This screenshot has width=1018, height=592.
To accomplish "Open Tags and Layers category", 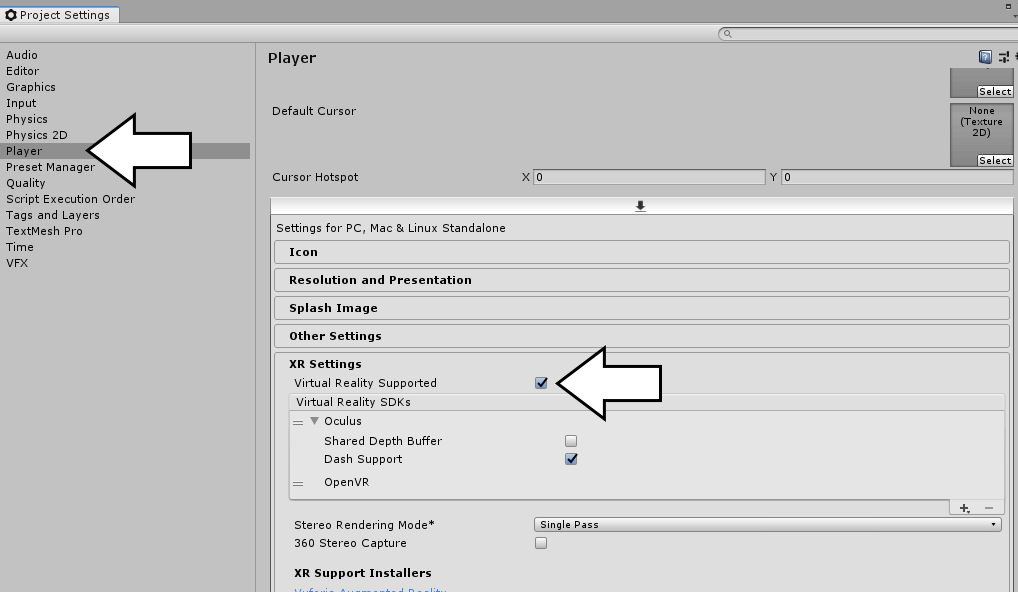I will tap(53, 215).
